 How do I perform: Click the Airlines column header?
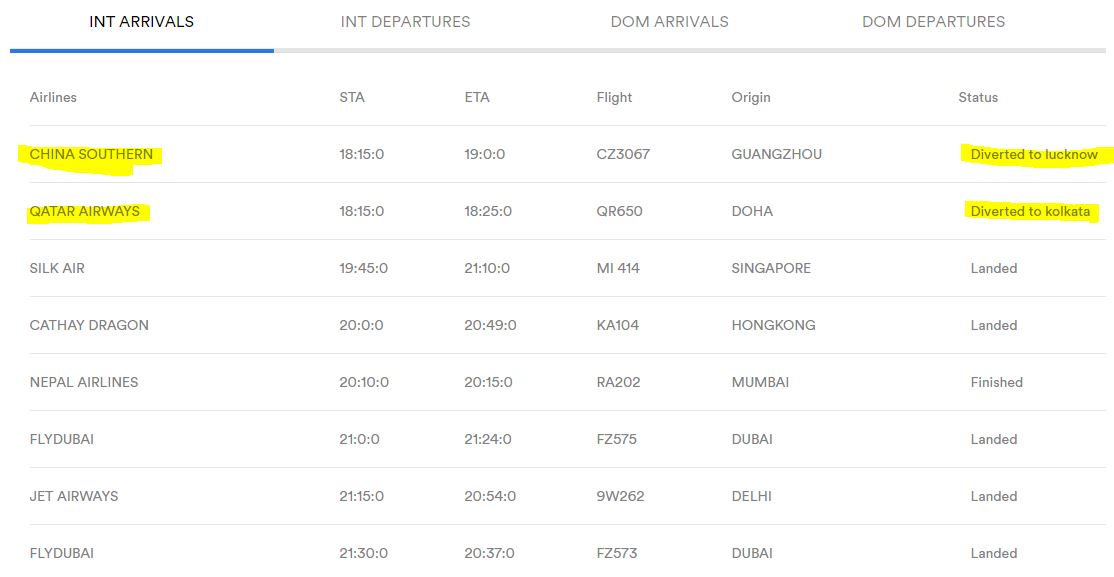[x=53, y=97]
